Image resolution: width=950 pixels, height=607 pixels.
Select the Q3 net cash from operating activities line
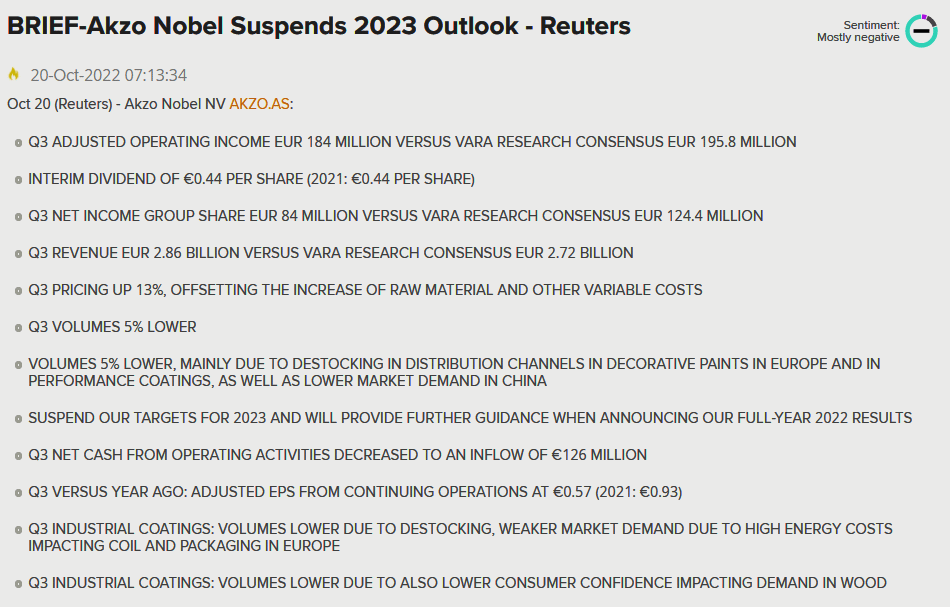coord(337,455)
